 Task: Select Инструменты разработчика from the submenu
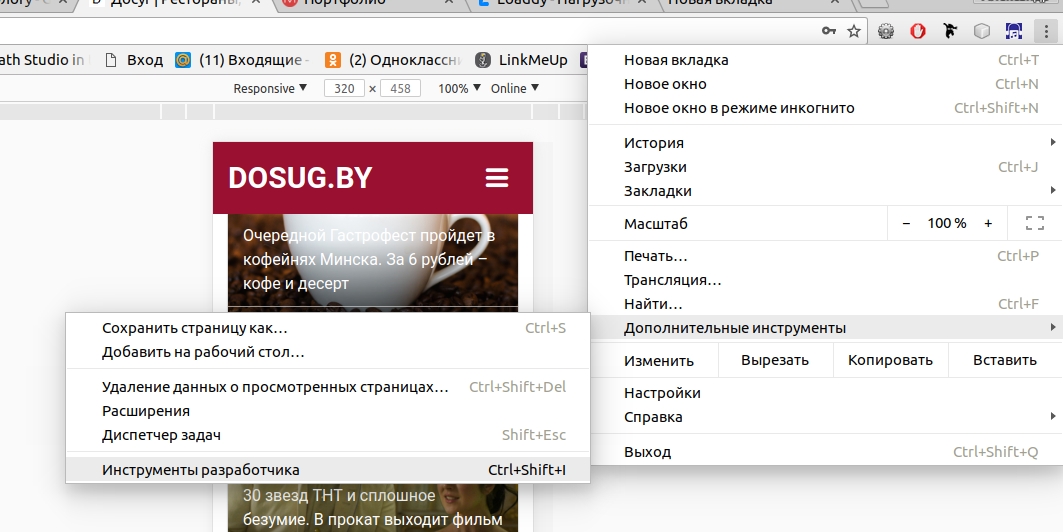(200, 469)
